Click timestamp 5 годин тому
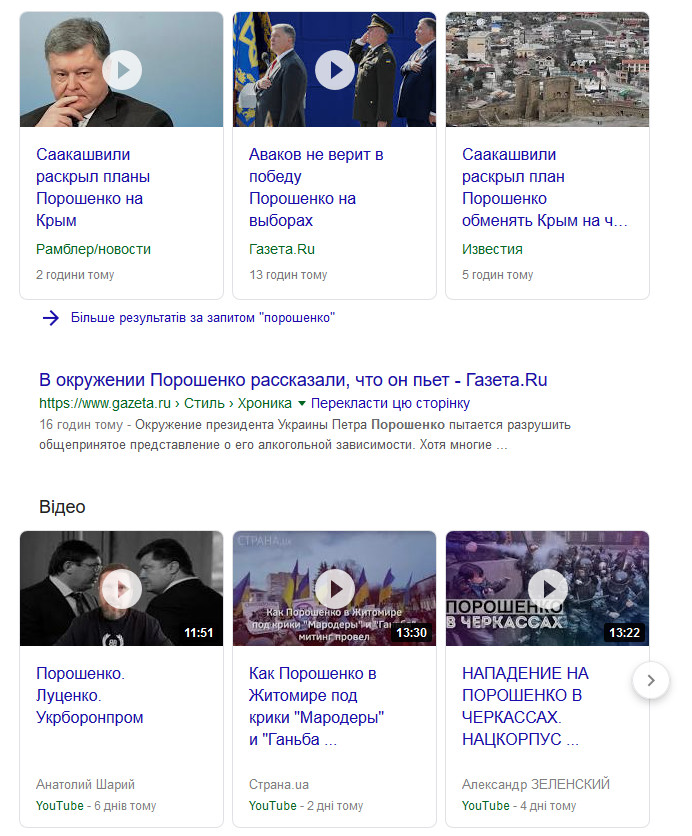This screenshot has height=836, width=692. pyautogui.click(x=497, y=275)
